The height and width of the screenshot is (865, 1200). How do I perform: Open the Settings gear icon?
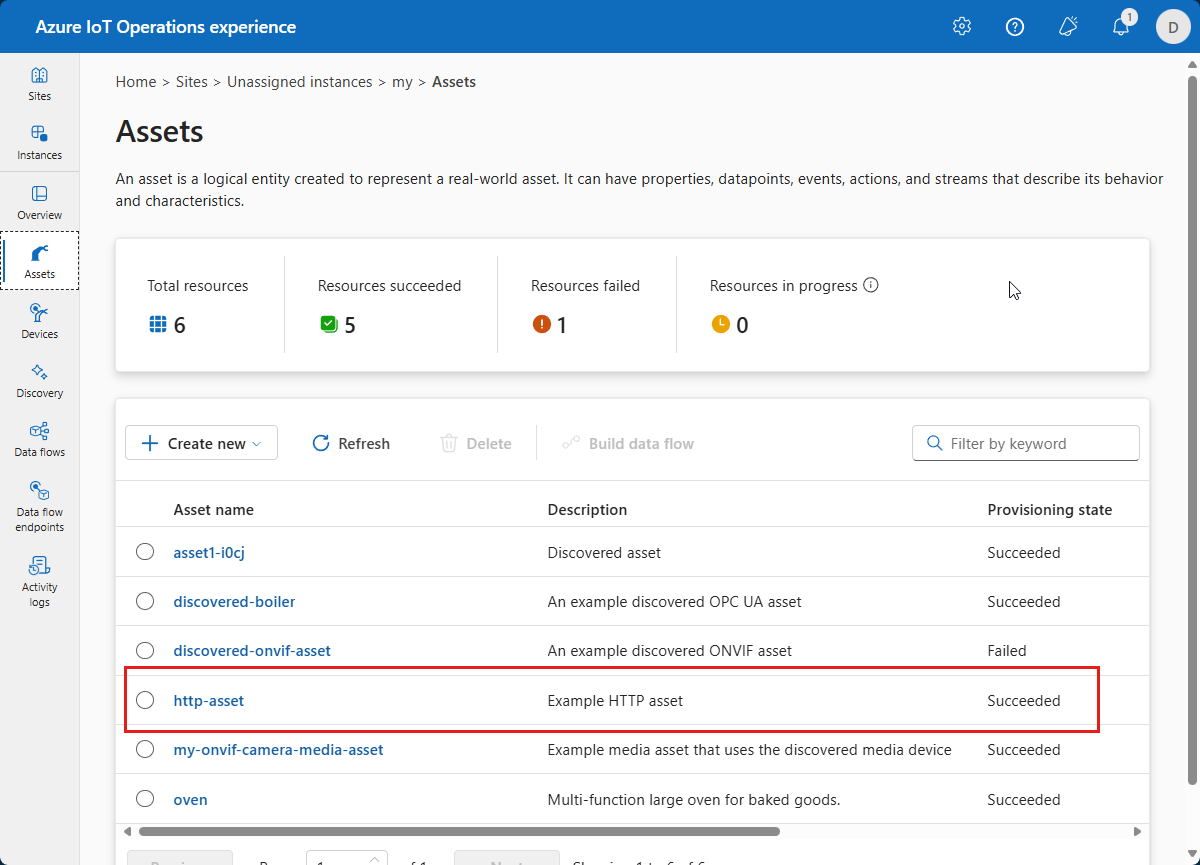coord(962,27)
